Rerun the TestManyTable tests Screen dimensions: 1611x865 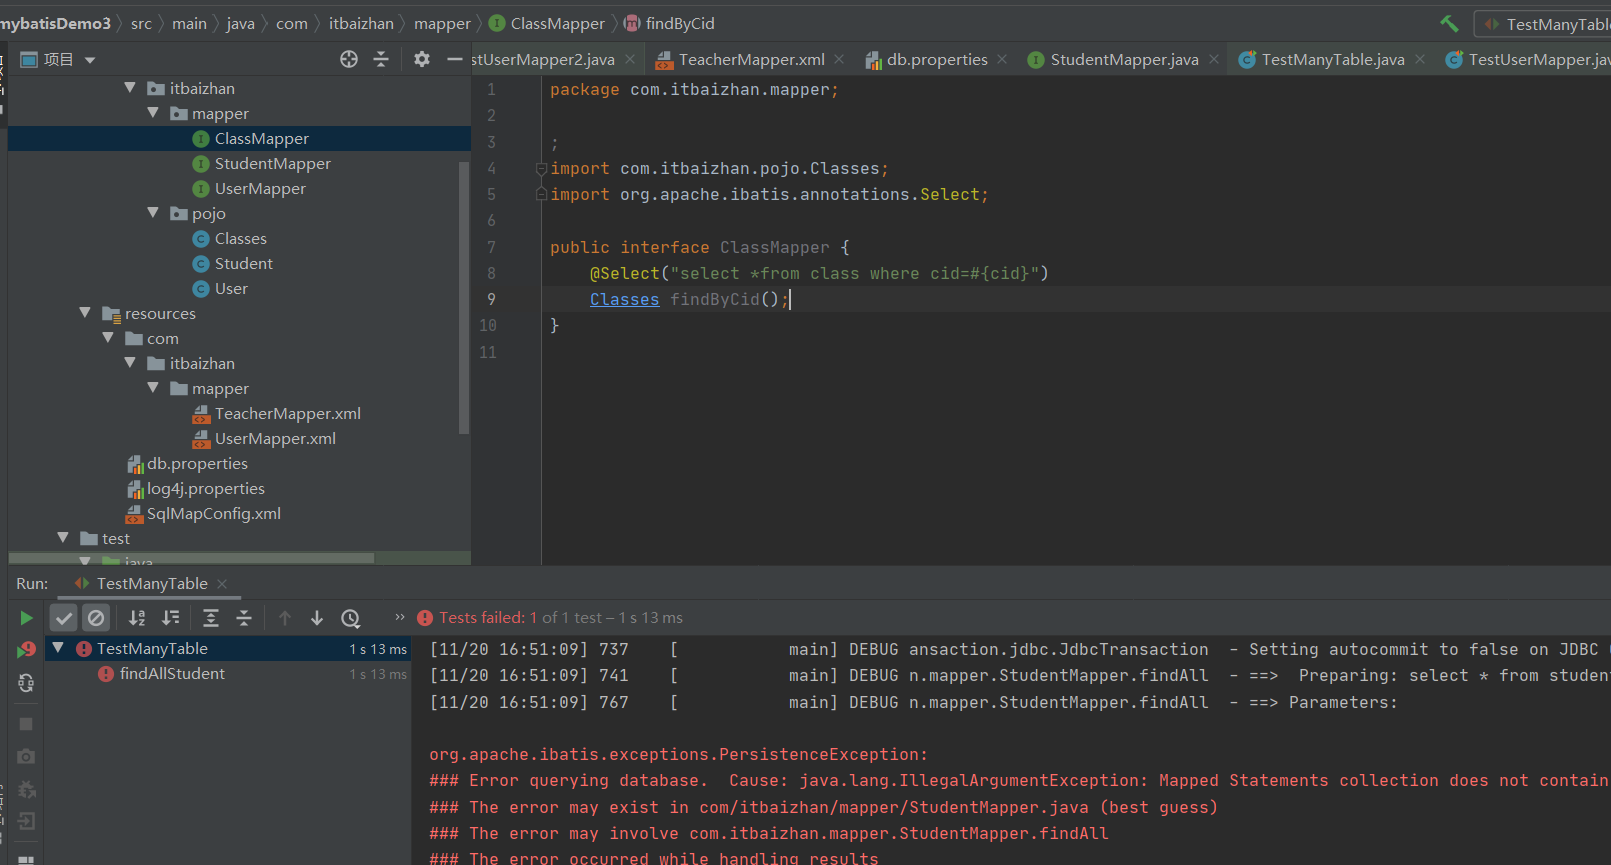coord(26,618)
